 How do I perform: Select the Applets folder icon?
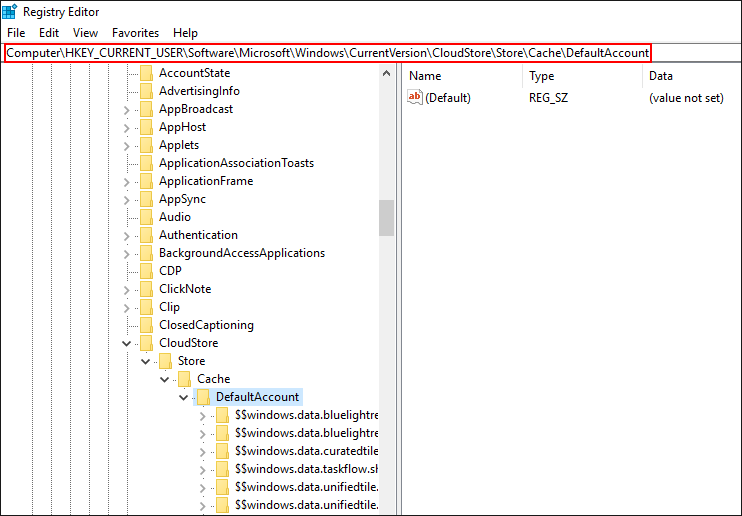(147, 145)
